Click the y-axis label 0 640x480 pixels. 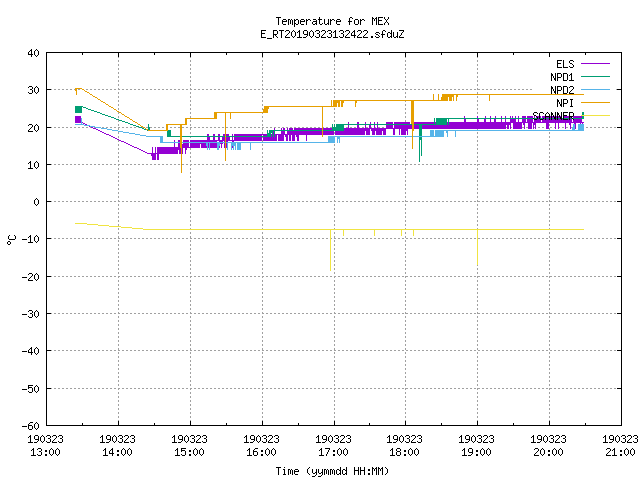[x=37, y=202]
